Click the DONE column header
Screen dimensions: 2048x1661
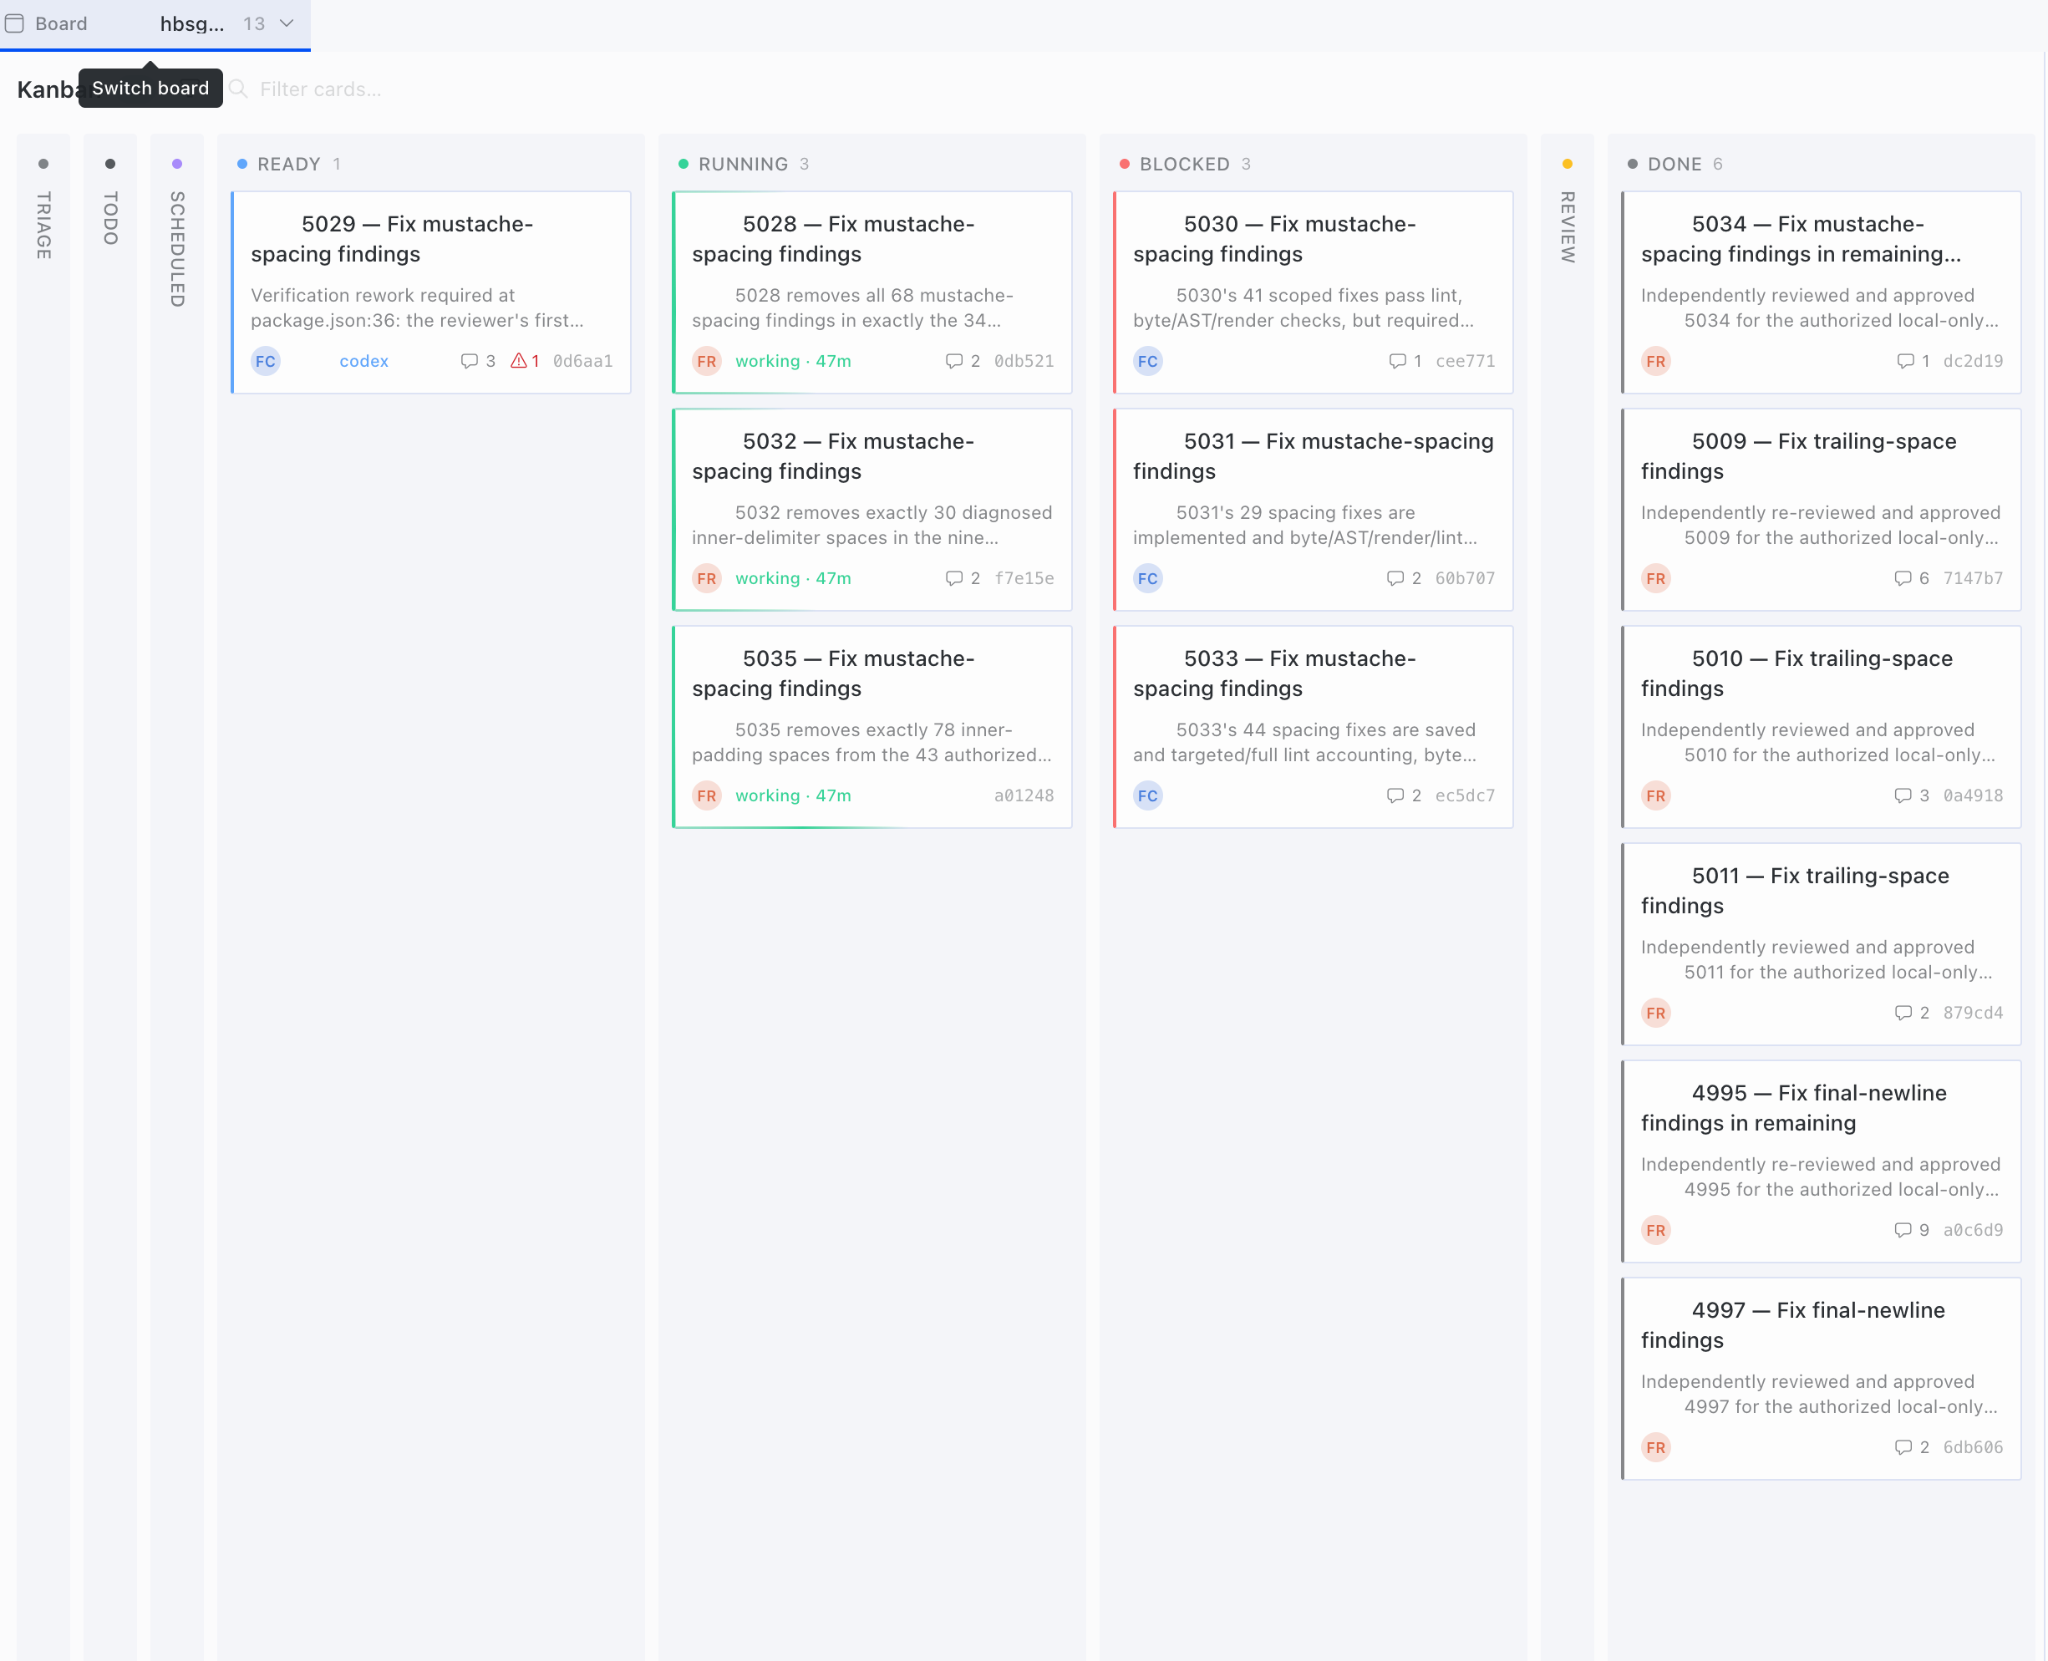coord(1675,164)
